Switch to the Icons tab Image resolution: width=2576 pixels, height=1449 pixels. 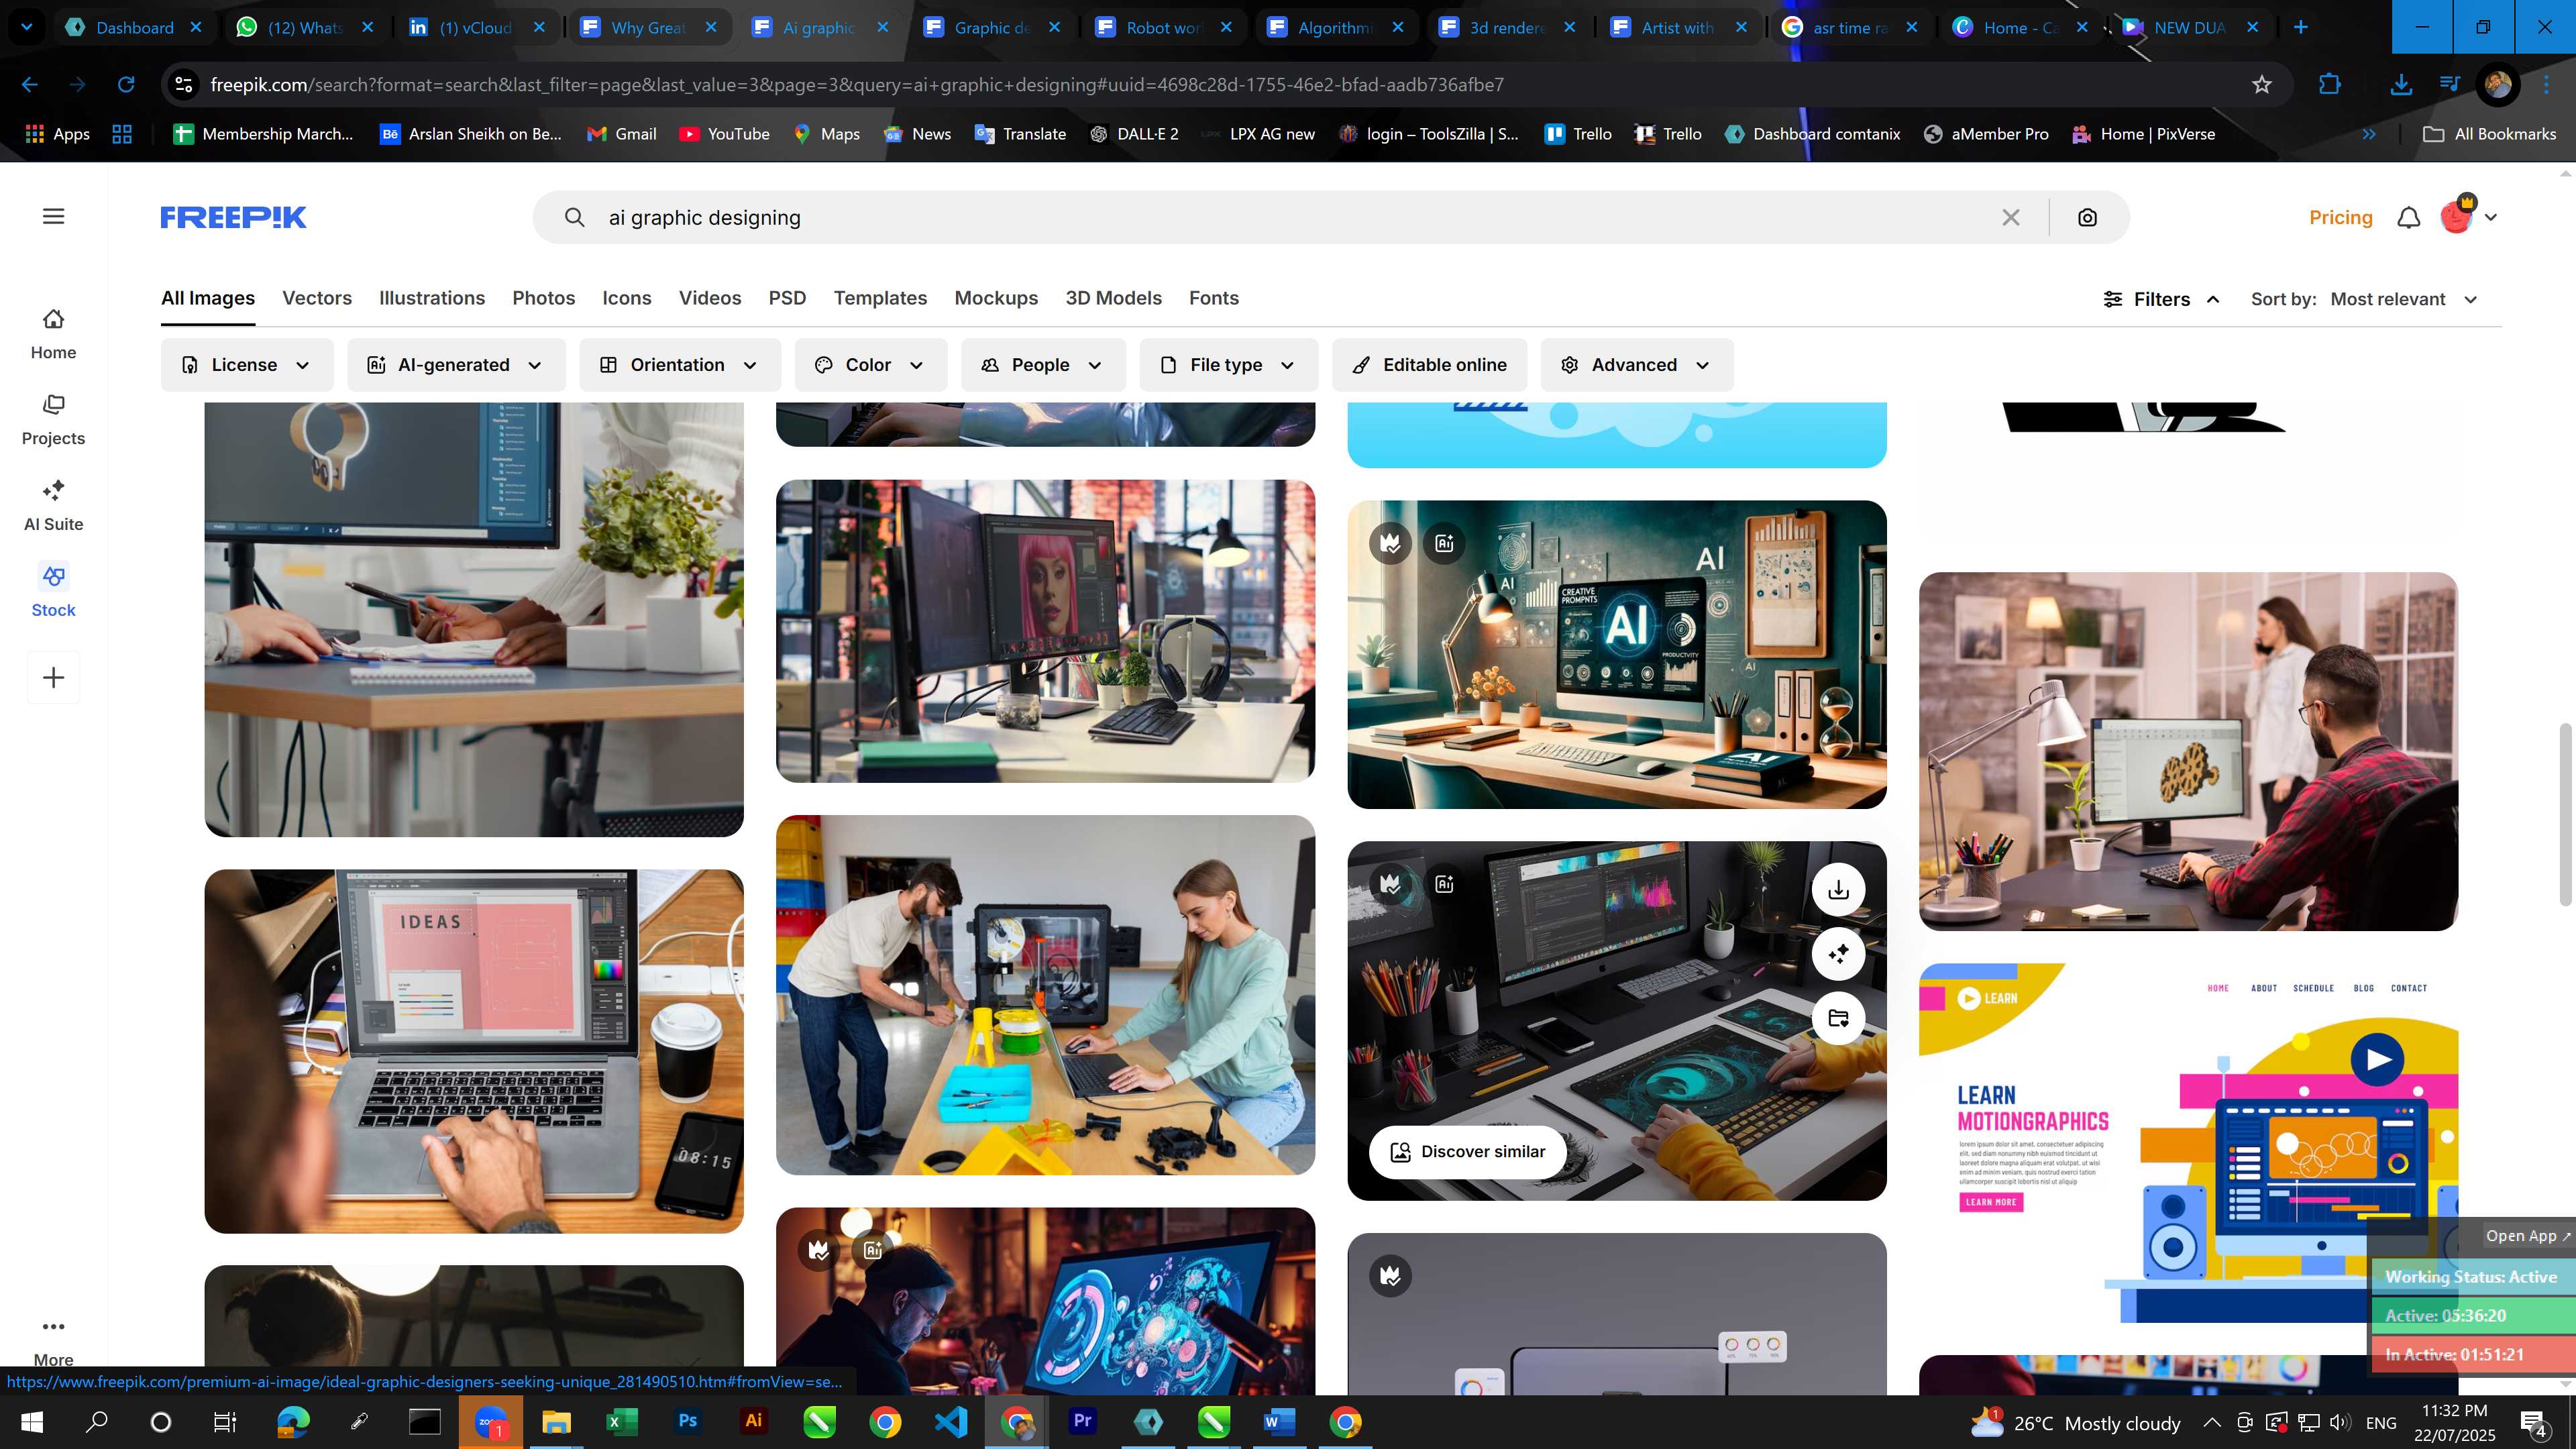pyautogui.click(x=627, y=298)
